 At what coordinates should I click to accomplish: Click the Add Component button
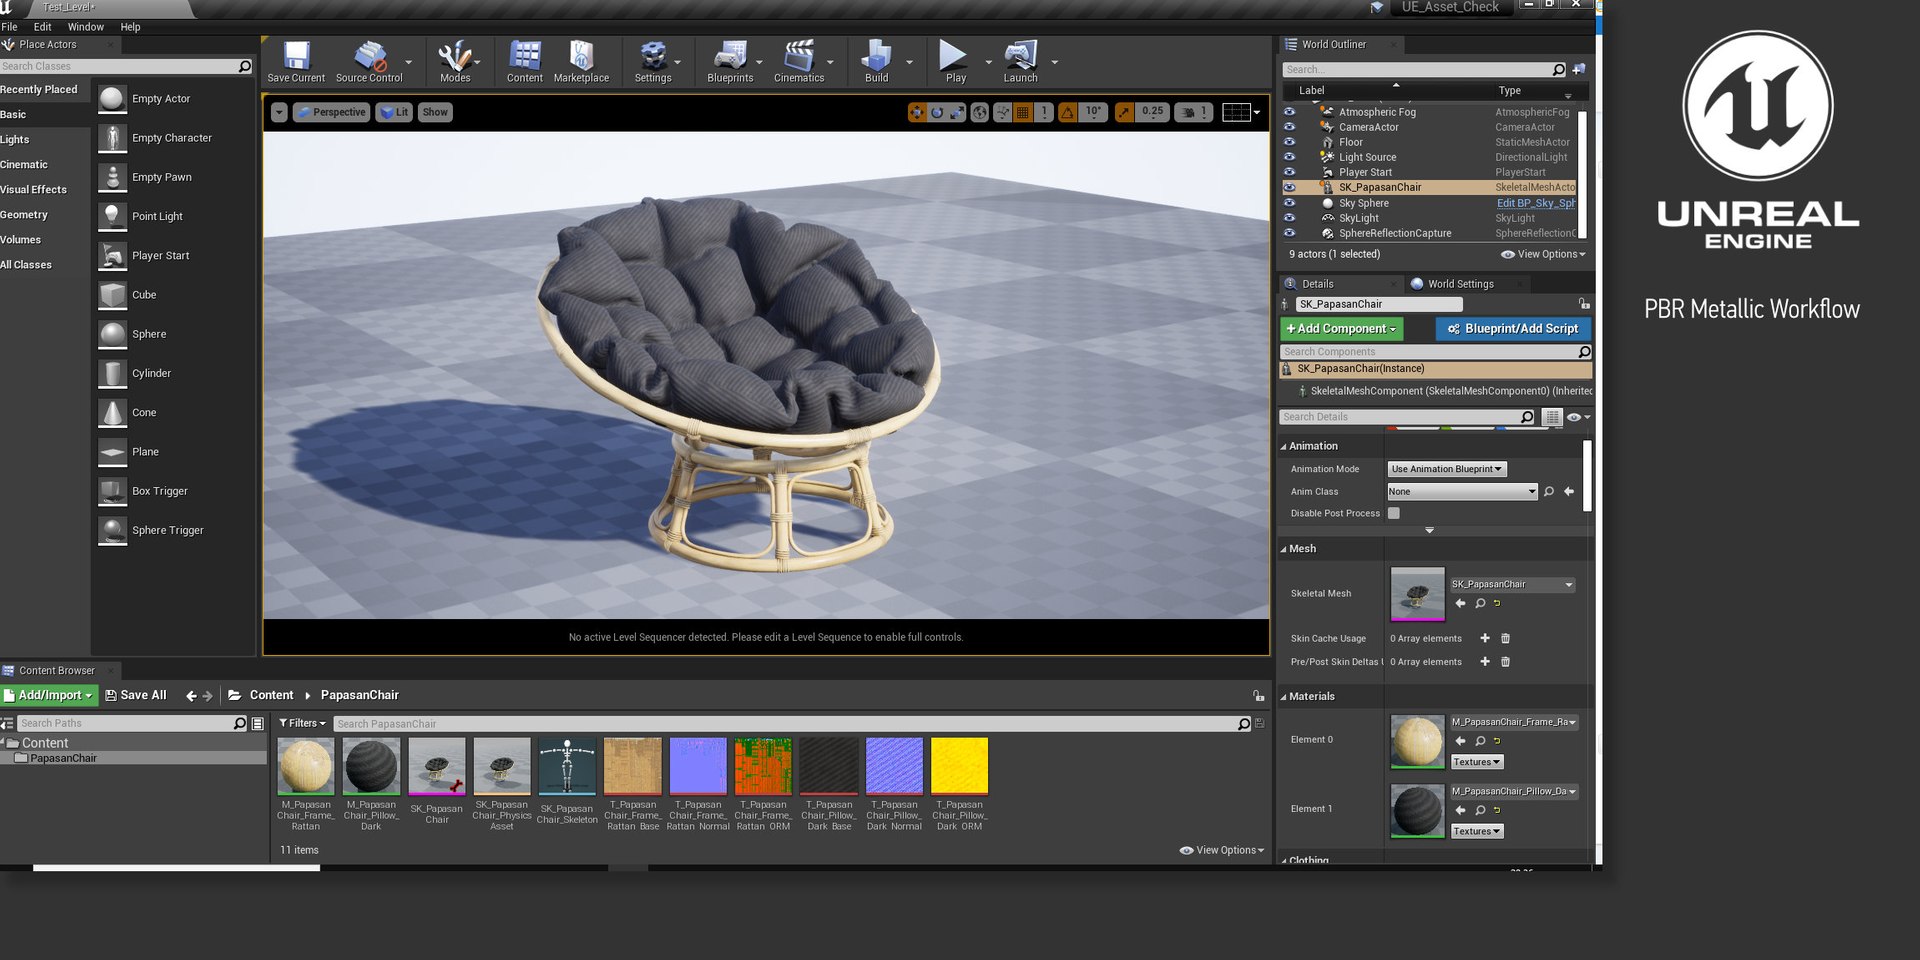1342,329
